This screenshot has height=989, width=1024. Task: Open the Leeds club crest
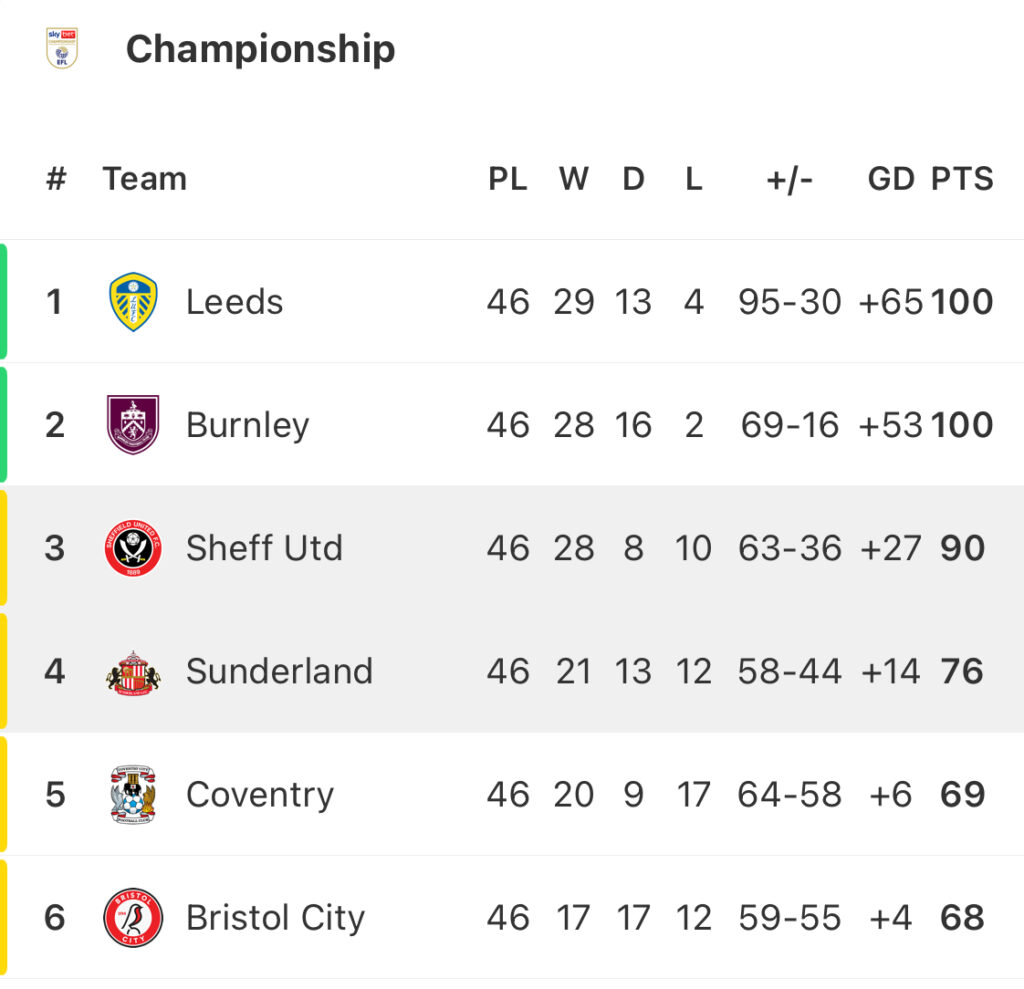pyautogui.click(x=133, y=302)
